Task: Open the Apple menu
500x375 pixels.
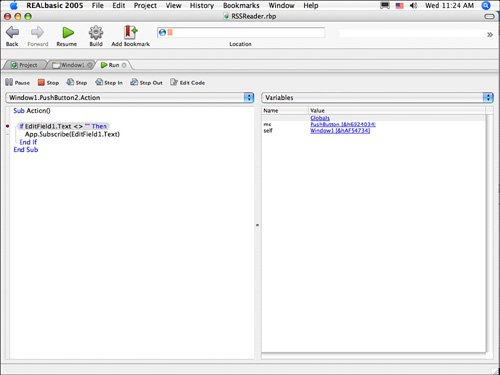Action: pyautogui.click(x=14, y=5)
